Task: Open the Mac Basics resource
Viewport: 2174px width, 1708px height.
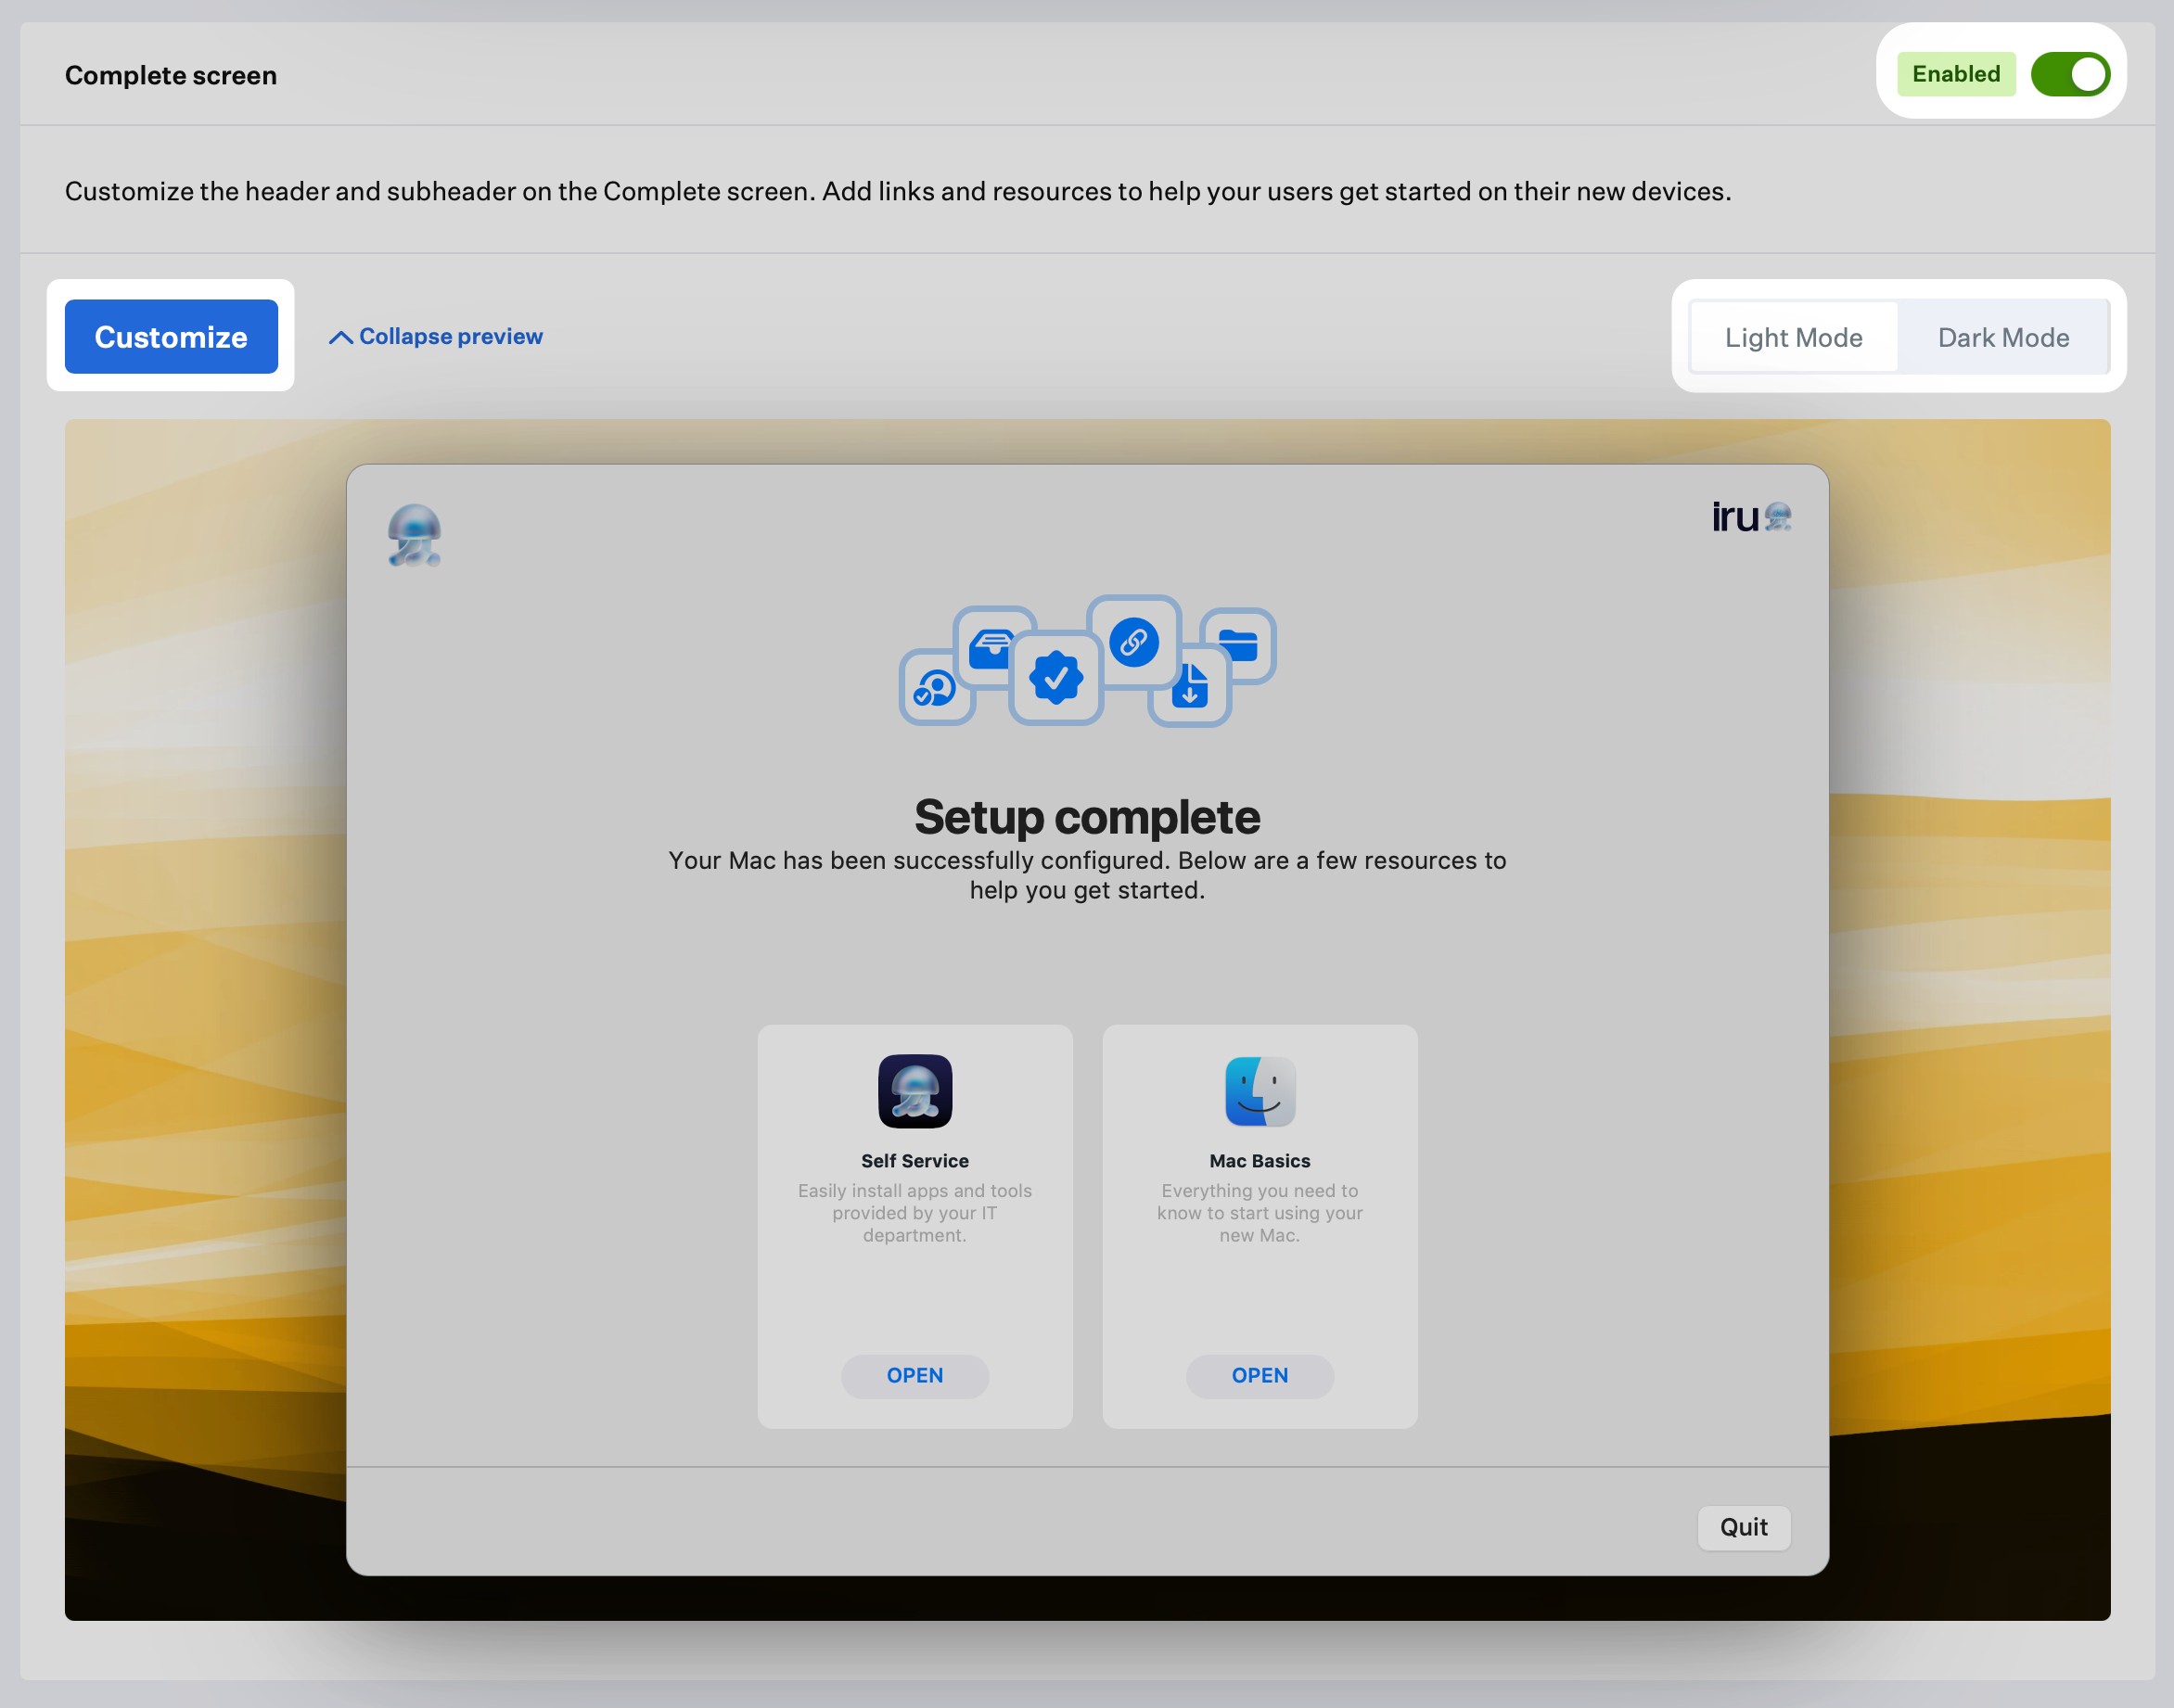Action: pyautogui.click(x=1259, y=1375)
